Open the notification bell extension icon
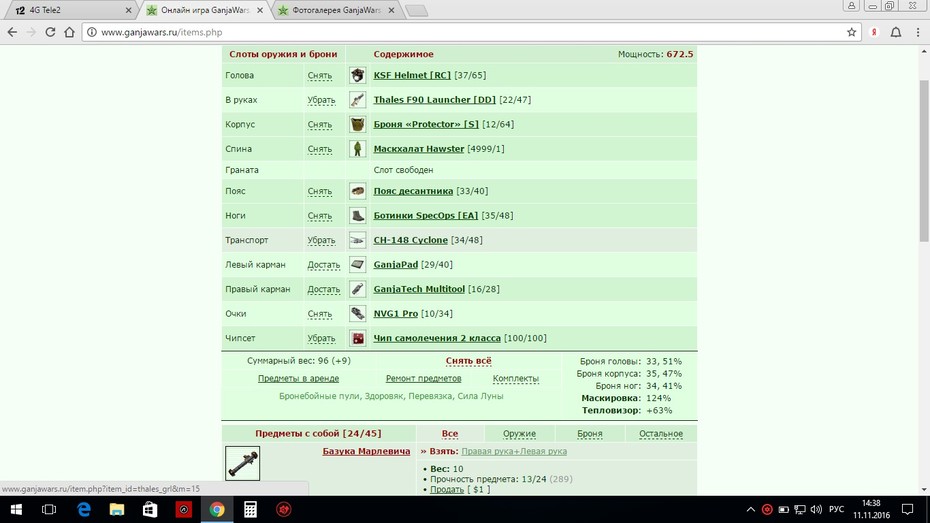The image size is (930, 523). pyautogui.click(x=896, y=32)
